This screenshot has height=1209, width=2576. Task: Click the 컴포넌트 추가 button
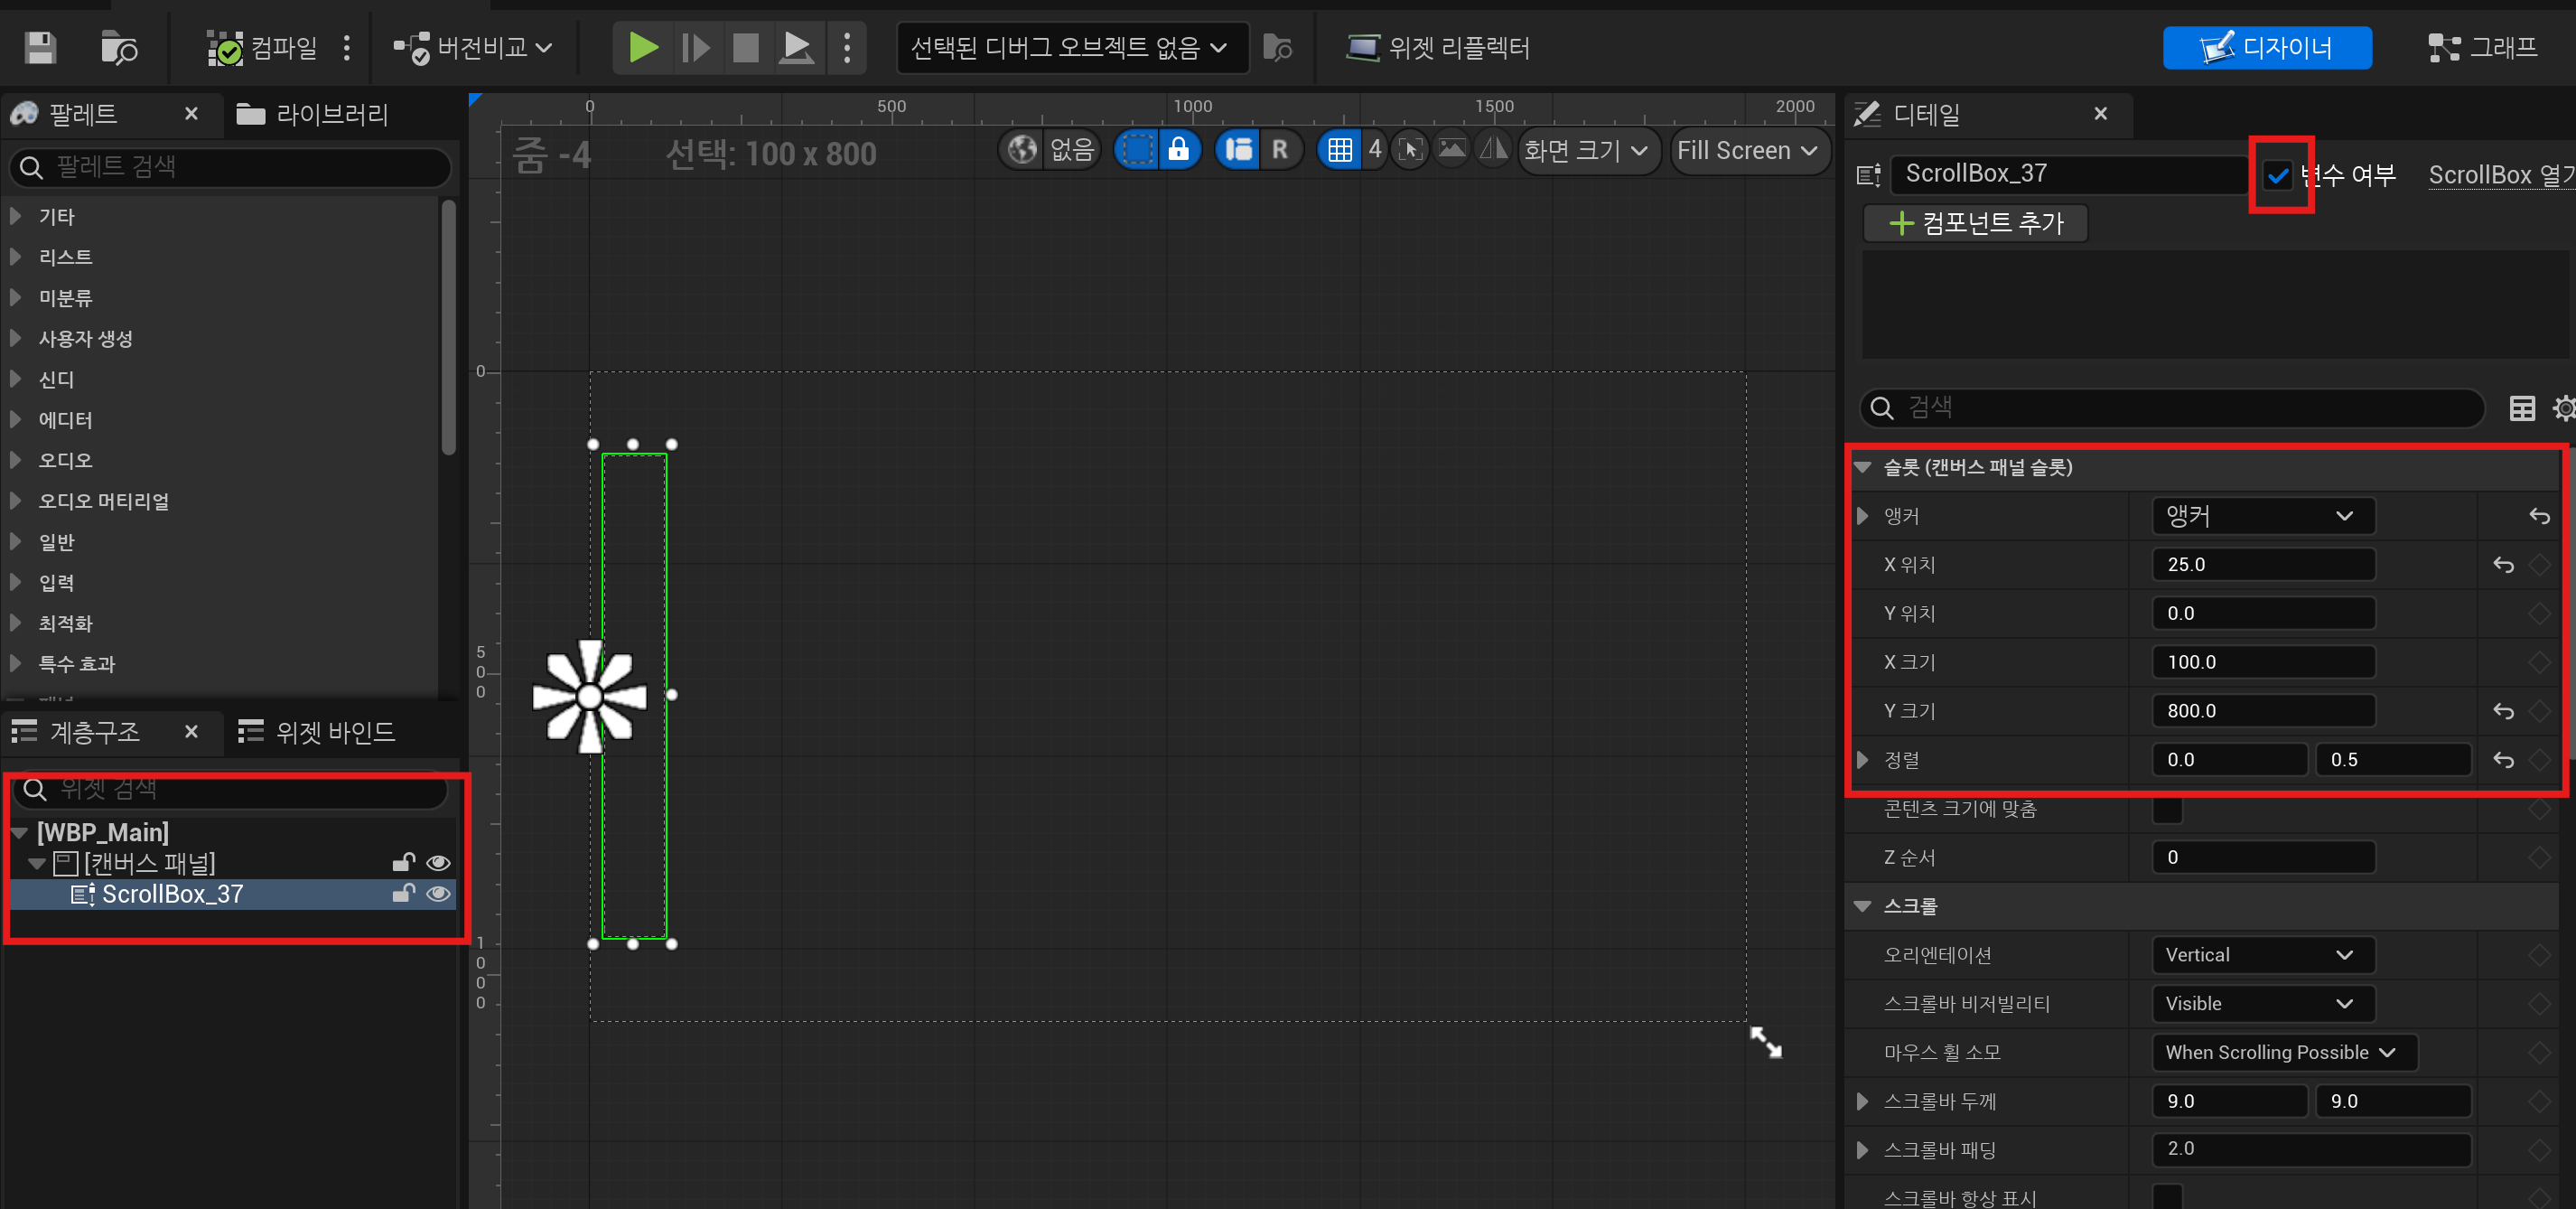[x=1975, y=222]
